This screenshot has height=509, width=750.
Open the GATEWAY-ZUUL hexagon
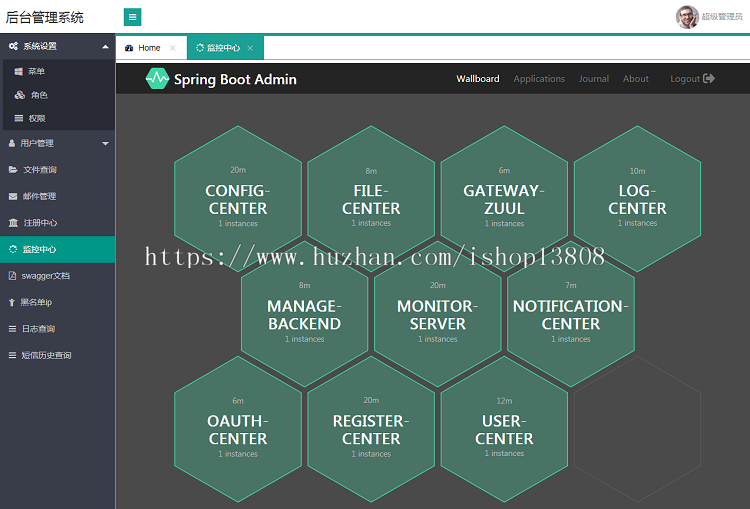504,199
